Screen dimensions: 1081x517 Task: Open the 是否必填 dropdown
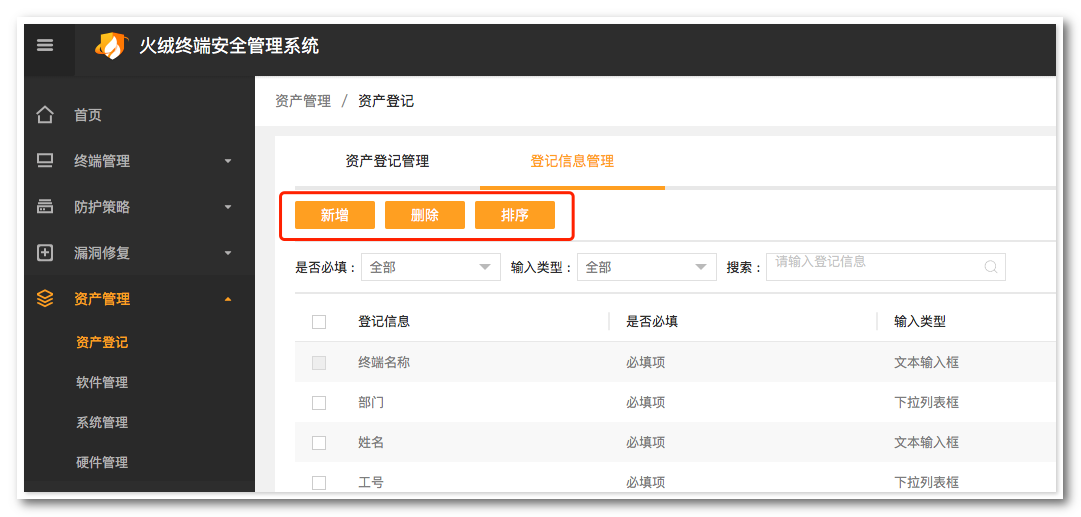430,267
